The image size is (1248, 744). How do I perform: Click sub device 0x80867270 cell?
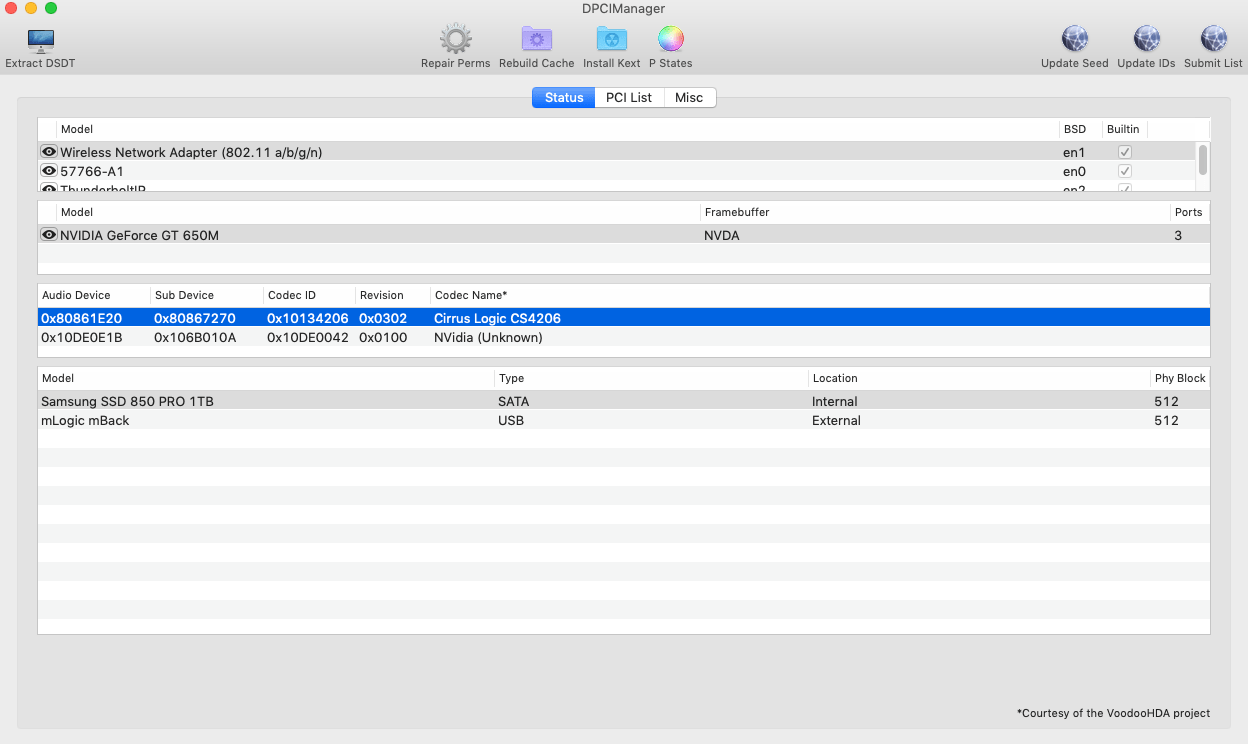click(195, 318)
